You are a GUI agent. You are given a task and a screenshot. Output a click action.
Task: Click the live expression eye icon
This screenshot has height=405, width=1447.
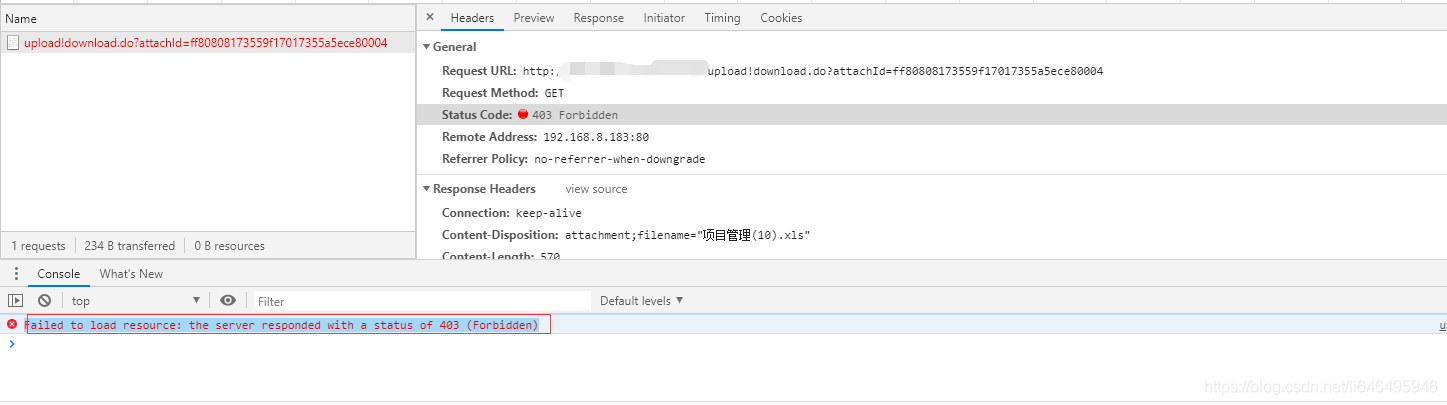pyautogui.click(x=228, y=300)
